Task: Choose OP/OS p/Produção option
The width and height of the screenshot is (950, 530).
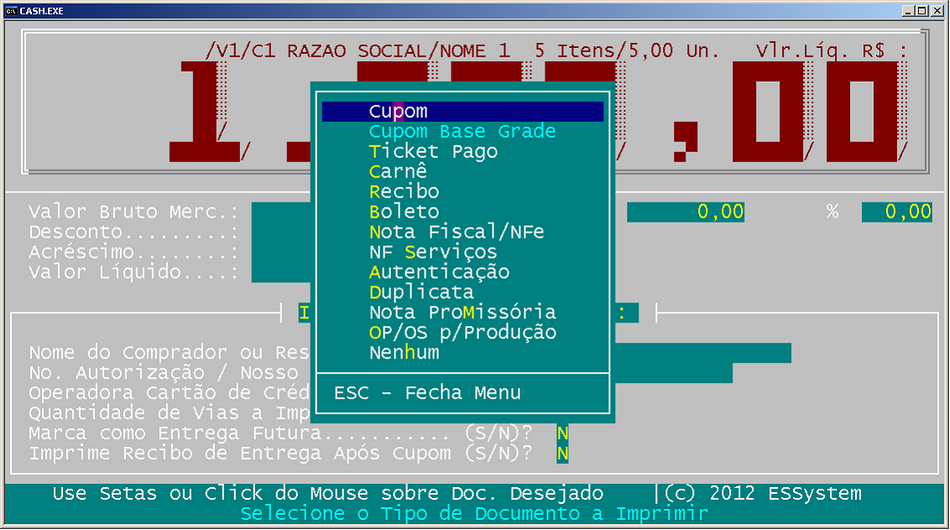Action: (x=462, y=332)
